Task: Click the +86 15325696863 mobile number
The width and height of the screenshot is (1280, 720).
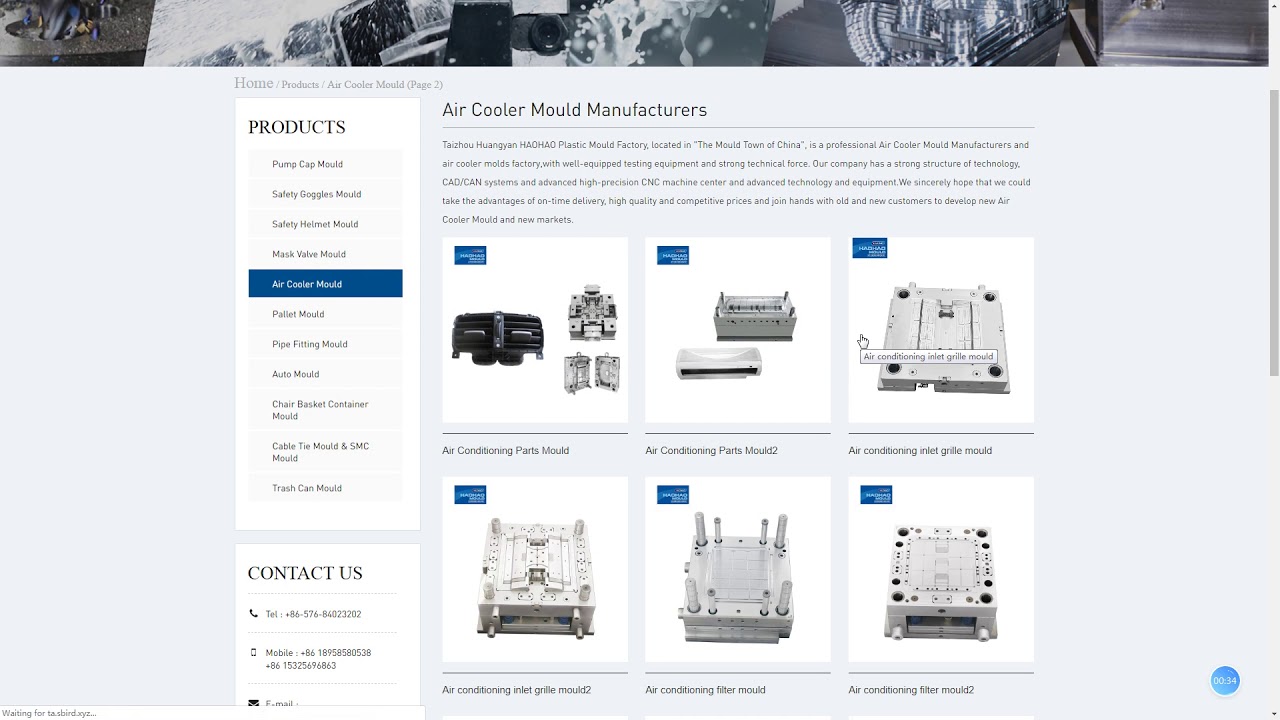Action: click(x=301, y=666)
